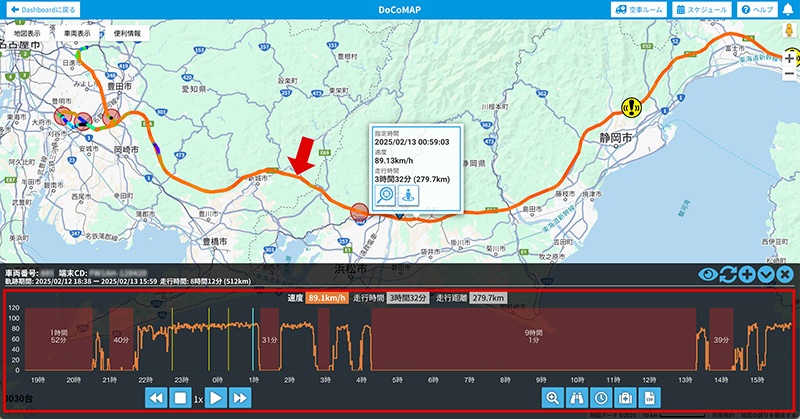This screenshot has width=800, height=419.
Task: Click the binoculars icon below the graph
Action: pyautogui.click(x=577, y=398)
